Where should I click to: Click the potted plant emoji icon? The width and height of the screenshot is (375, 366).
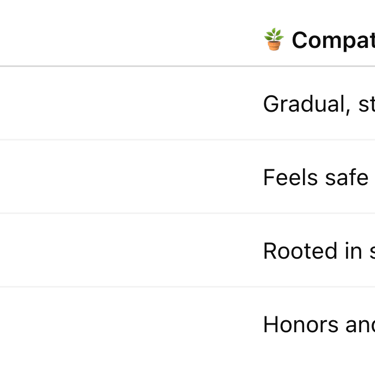tap(274, 39)
